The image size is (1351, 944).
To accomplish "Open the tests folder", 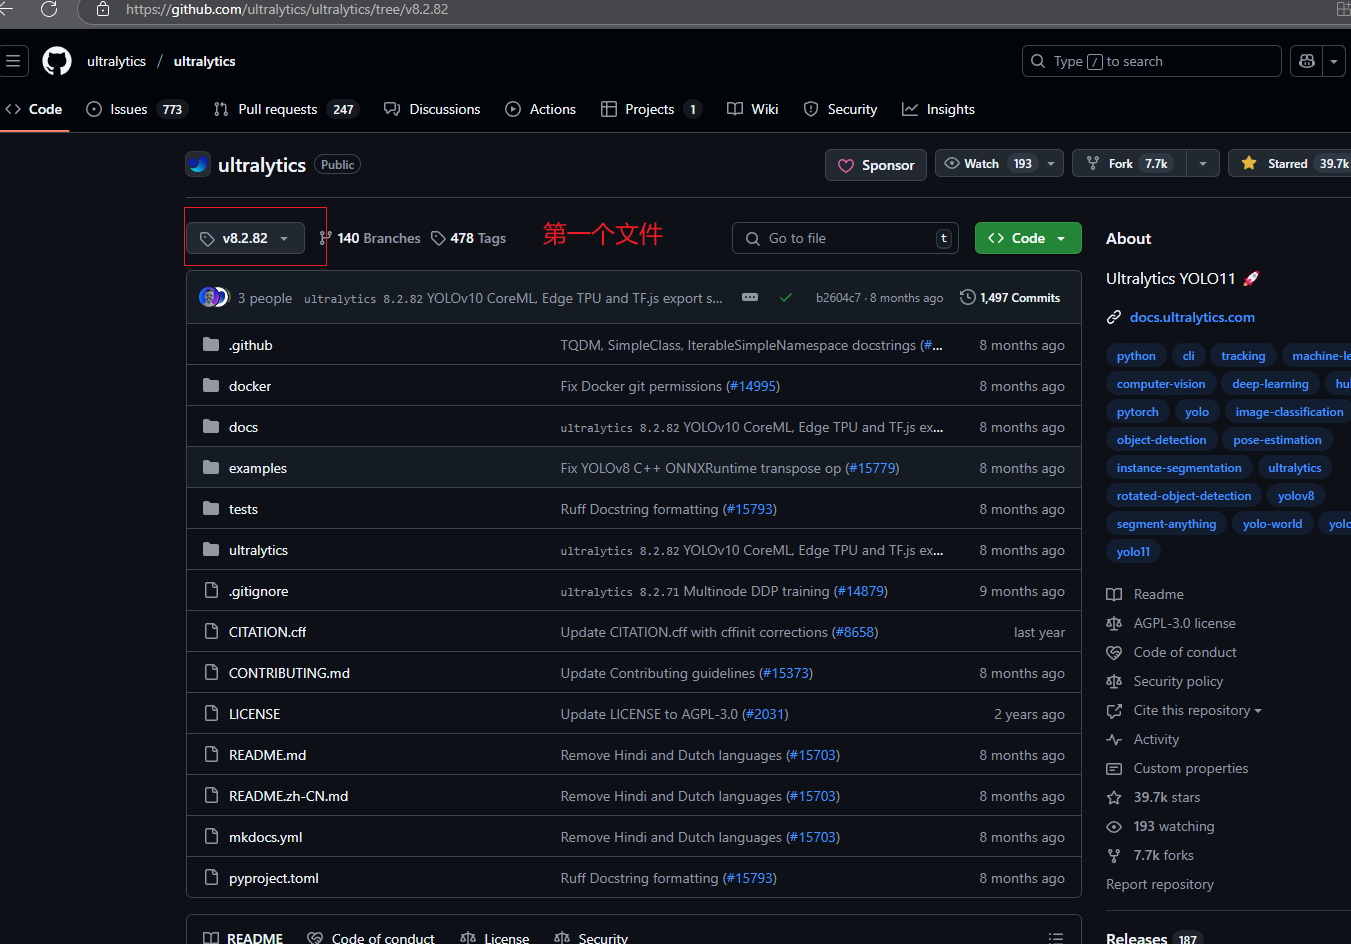I will tap(243, 509).
